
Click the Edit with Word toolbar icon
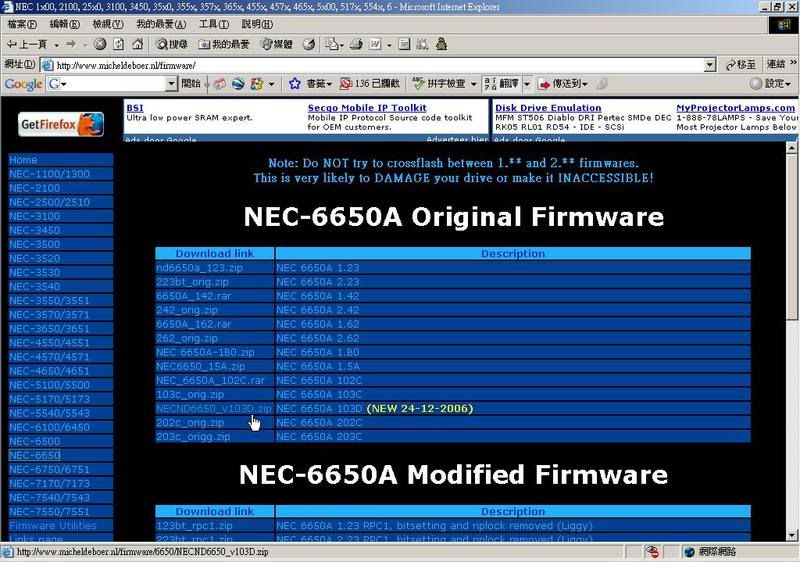(x=375, y=44)
